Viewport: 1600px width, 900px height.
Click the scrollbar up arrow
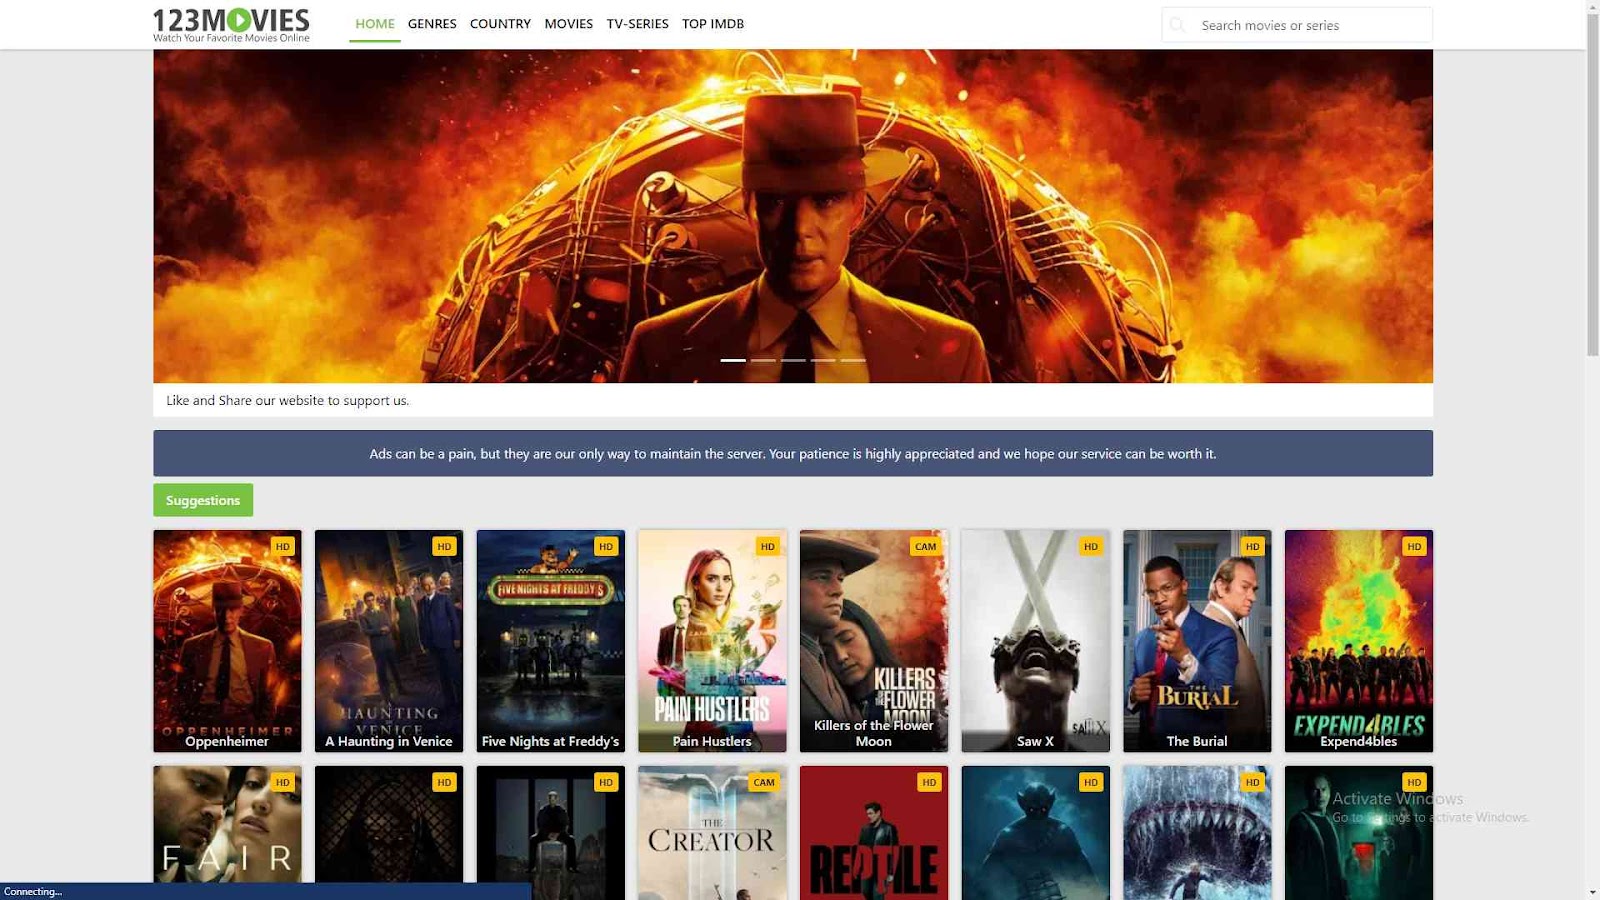1593,7
